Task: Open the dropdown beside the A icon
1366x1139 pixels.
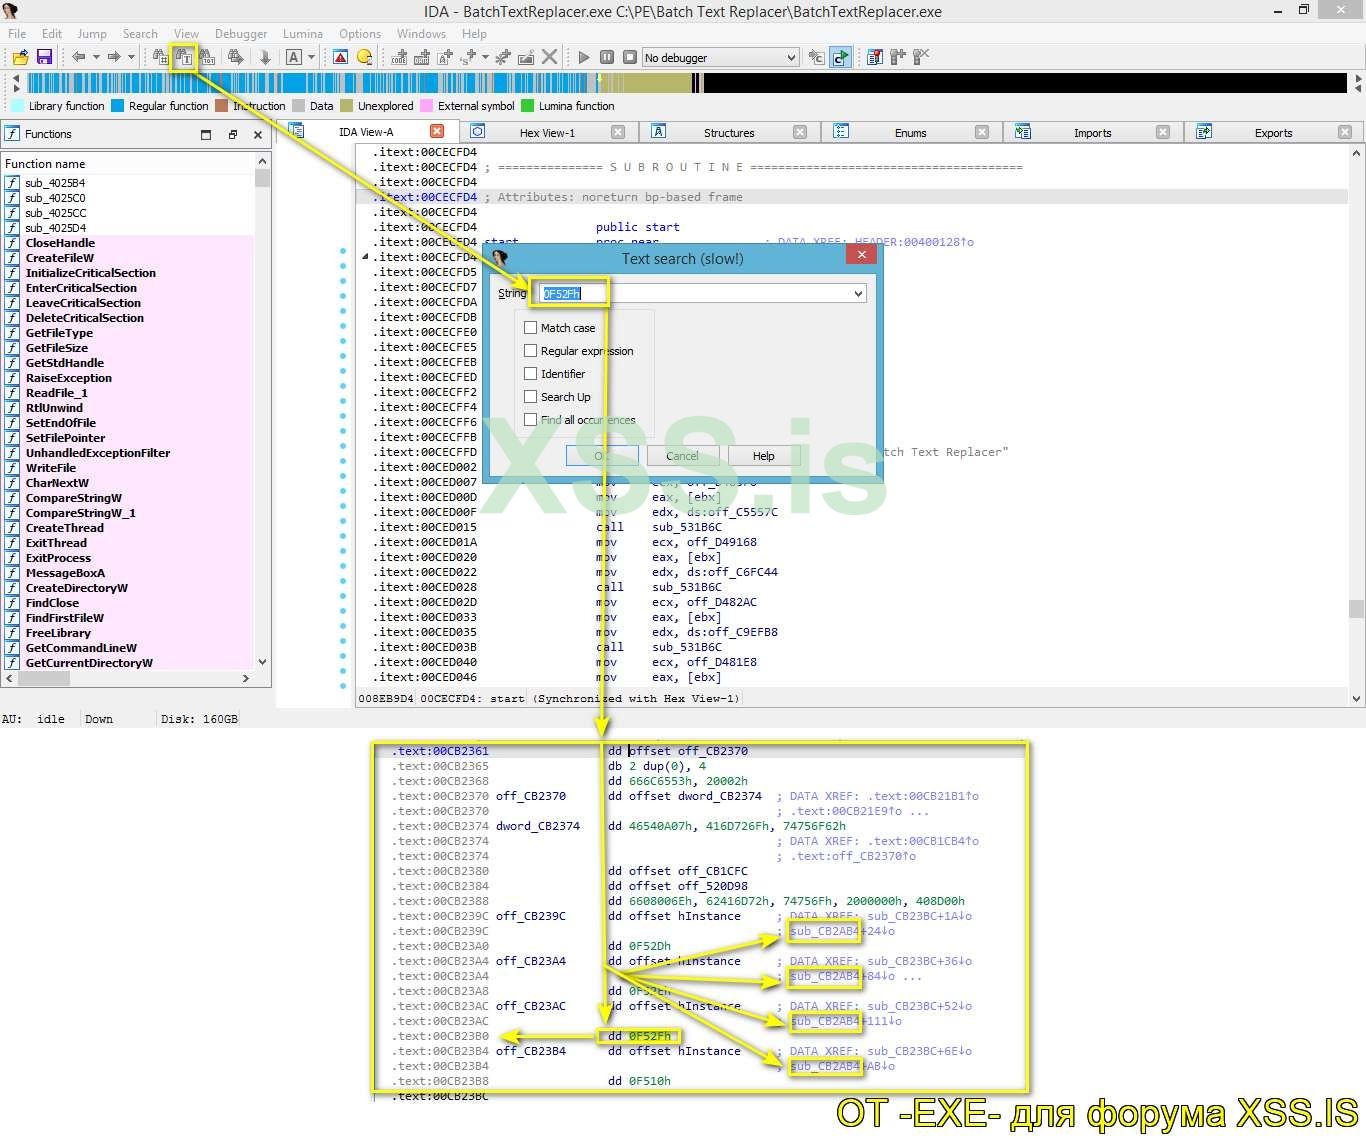Action: [312, 57]
